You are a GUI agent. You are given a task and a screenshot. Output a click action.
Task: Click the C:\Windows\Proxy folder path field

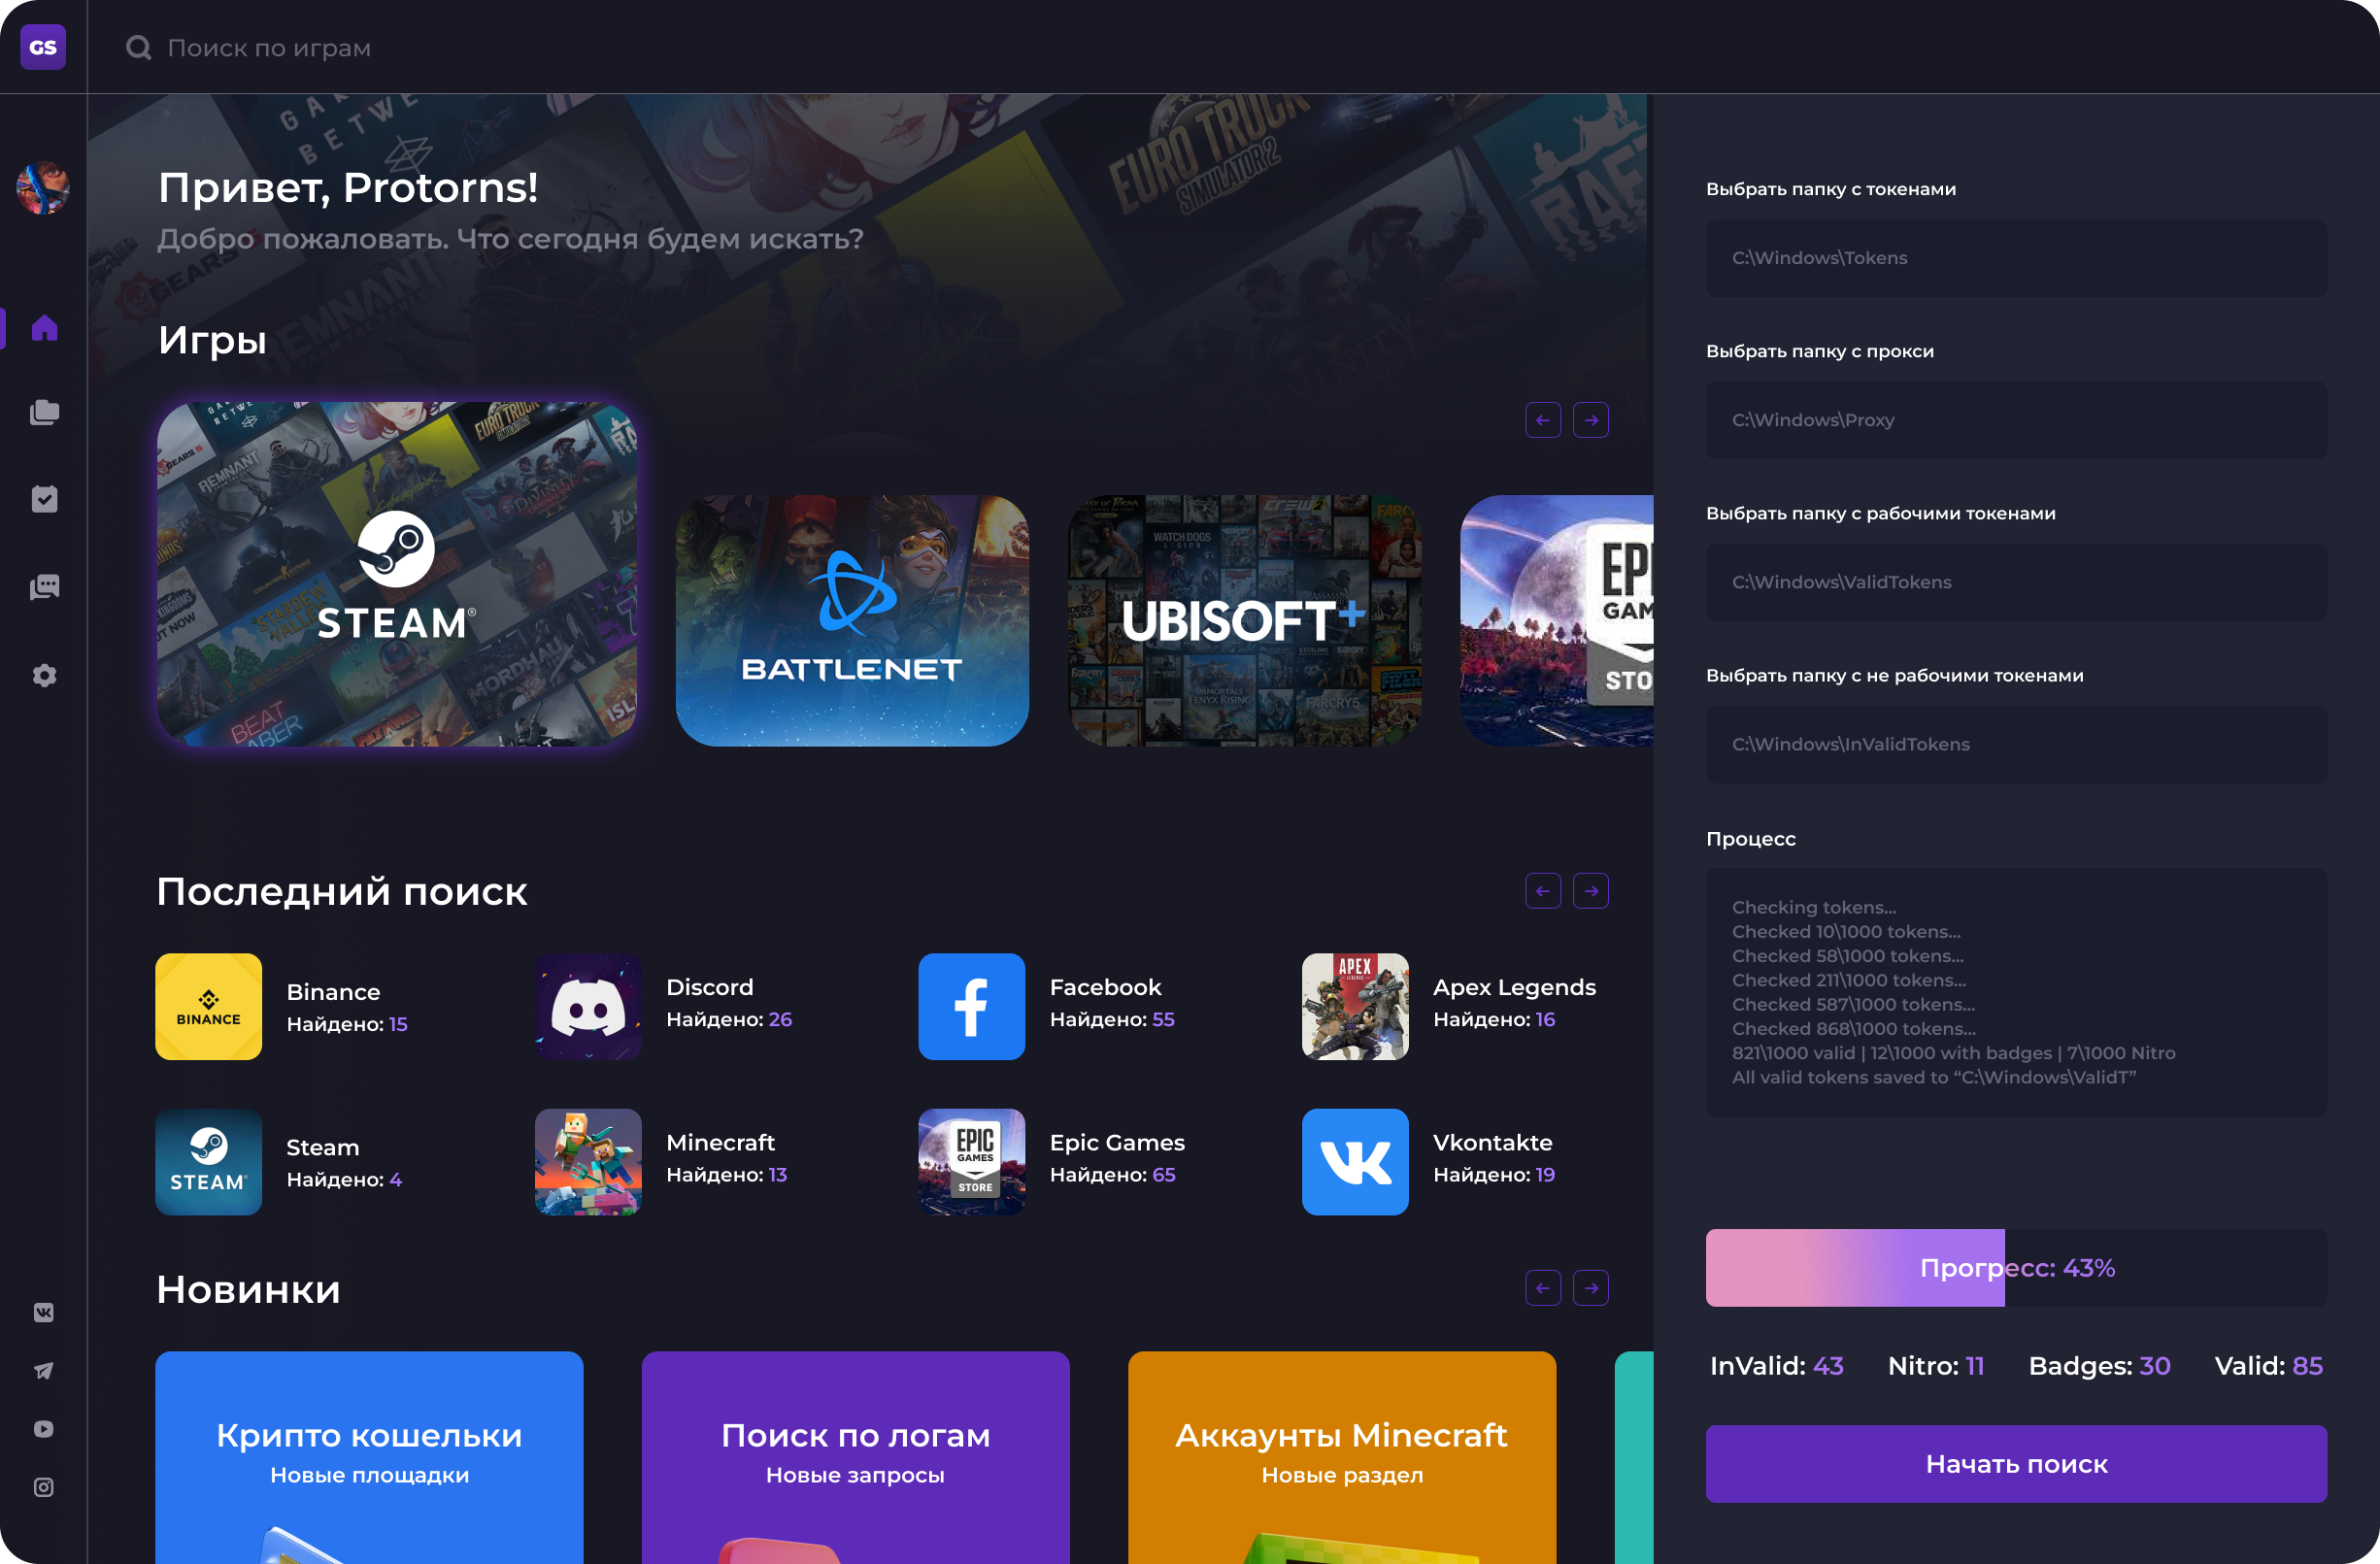[x=2015, y=420]
